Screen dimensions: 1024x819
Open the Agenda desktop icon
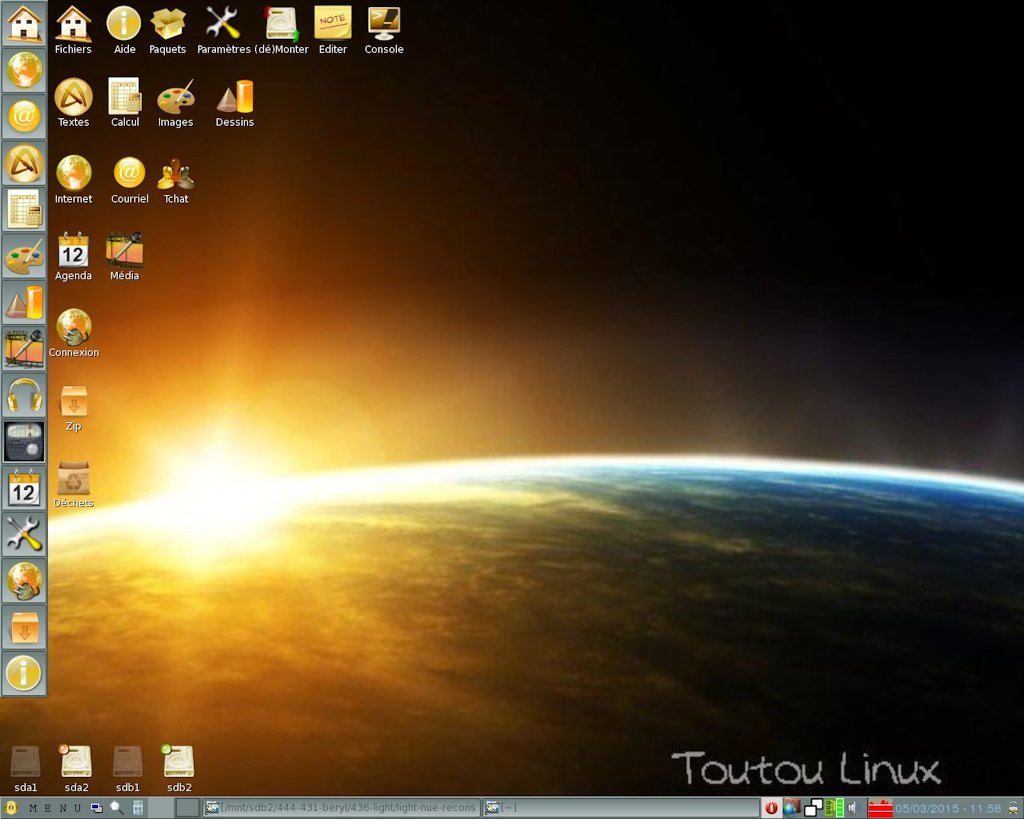[x=73, y=256]
